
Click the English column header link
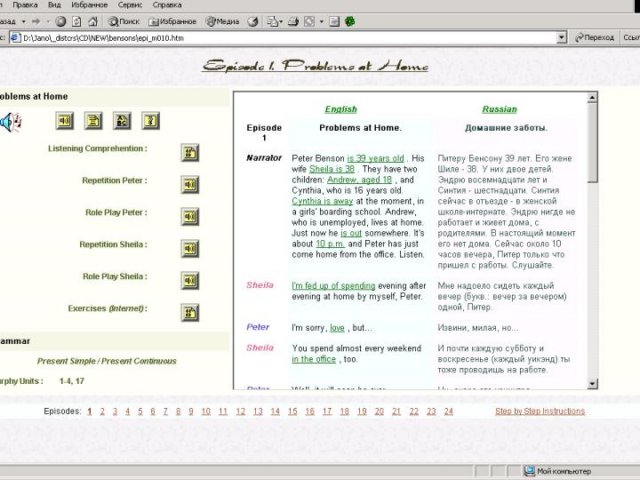(x=341, y=109)
